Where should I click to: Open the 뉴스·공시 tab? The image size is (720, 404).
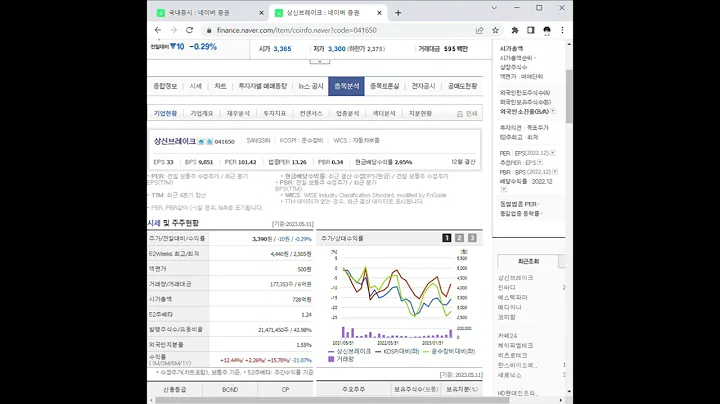coord(311,86)
